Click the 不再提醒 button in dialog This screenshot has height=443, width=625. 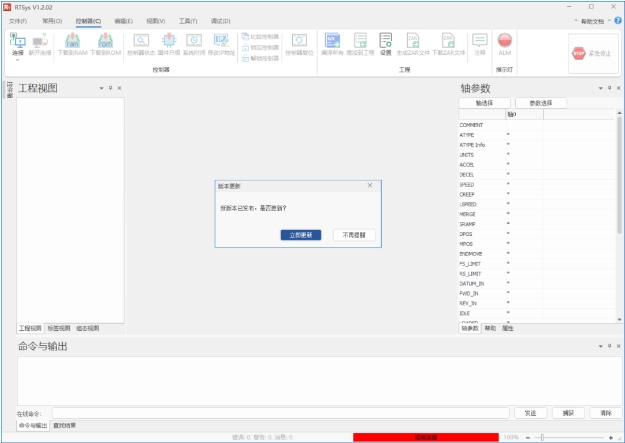pos(354,235)
